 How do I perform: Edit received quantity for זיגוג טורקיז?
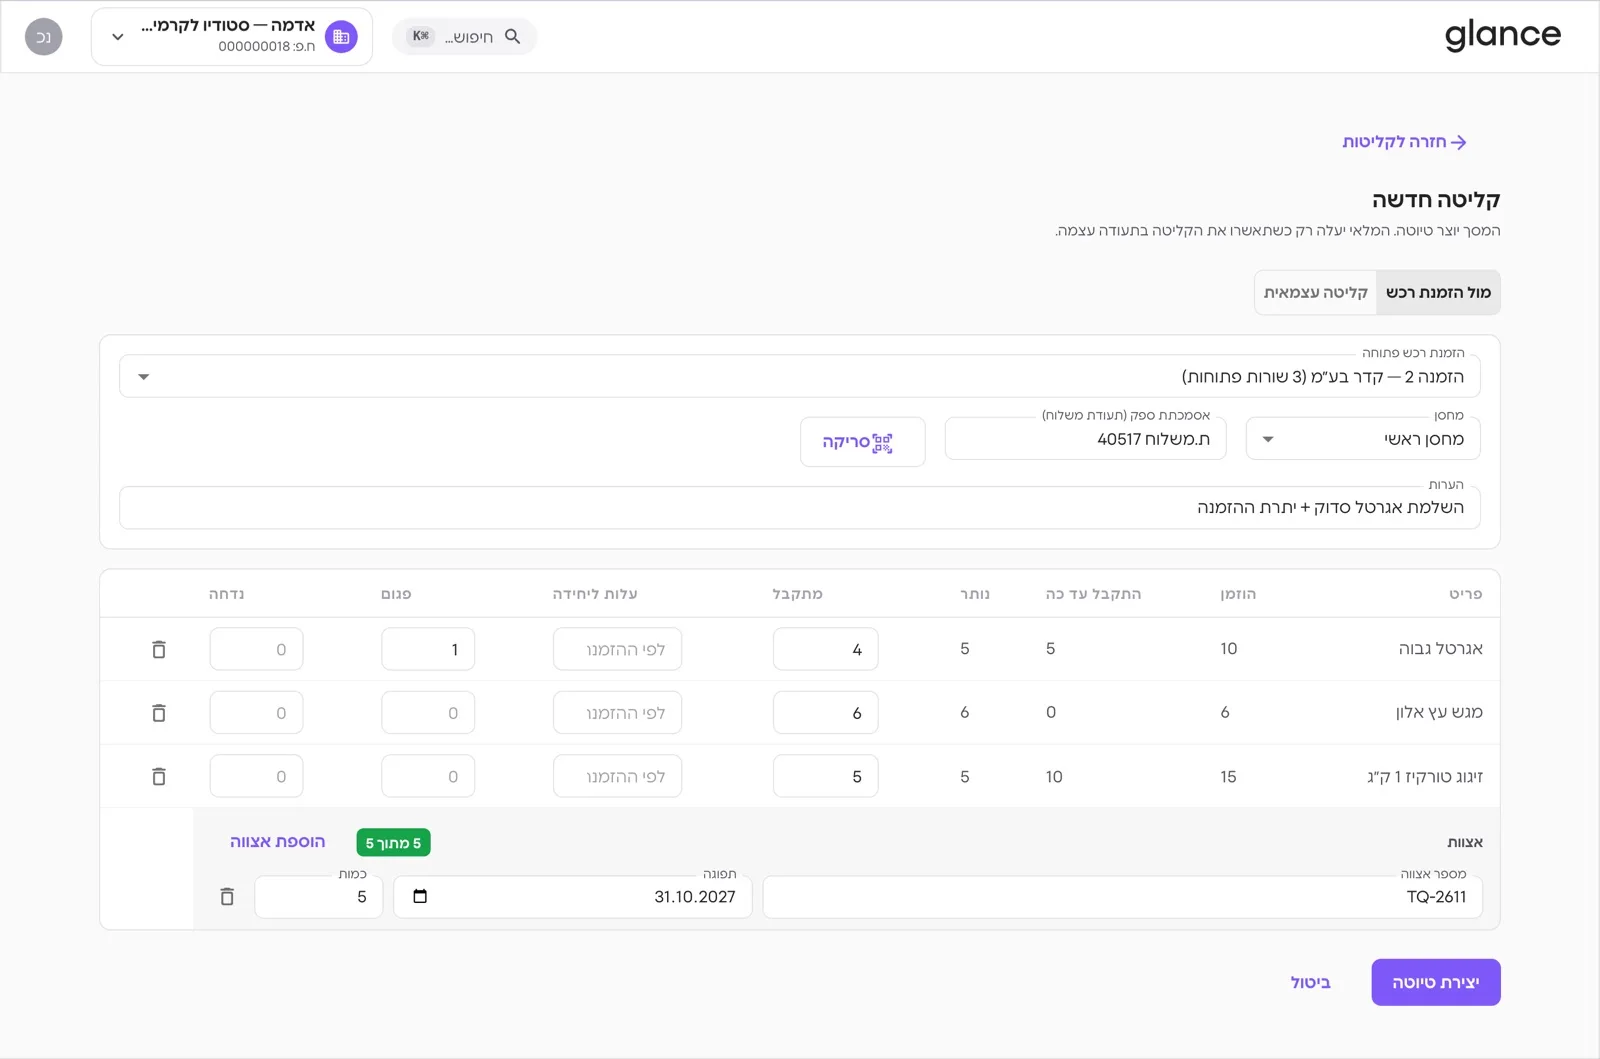(825, 777)
